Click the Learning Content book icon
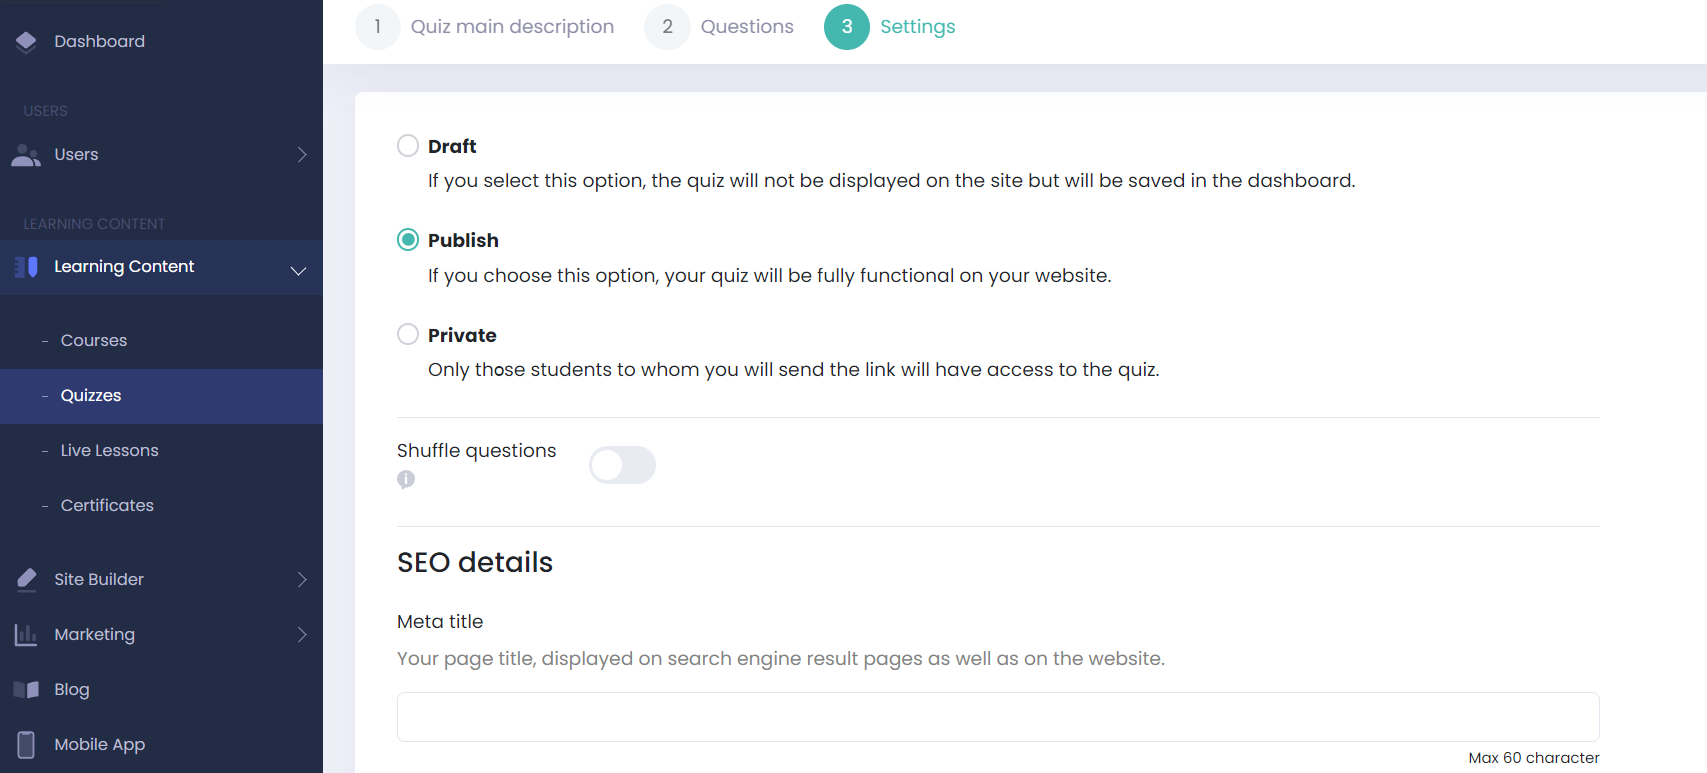The height and width of the screenshot is (773, 1707). 26,267
